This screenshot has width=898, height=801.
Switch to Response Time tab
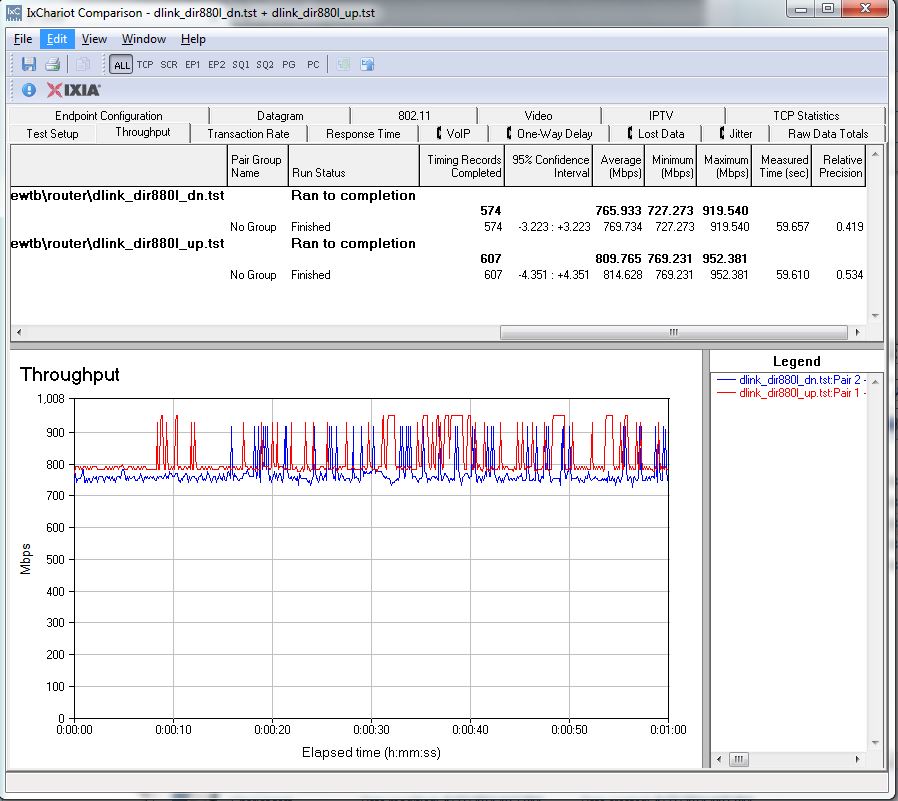point(363,134)
